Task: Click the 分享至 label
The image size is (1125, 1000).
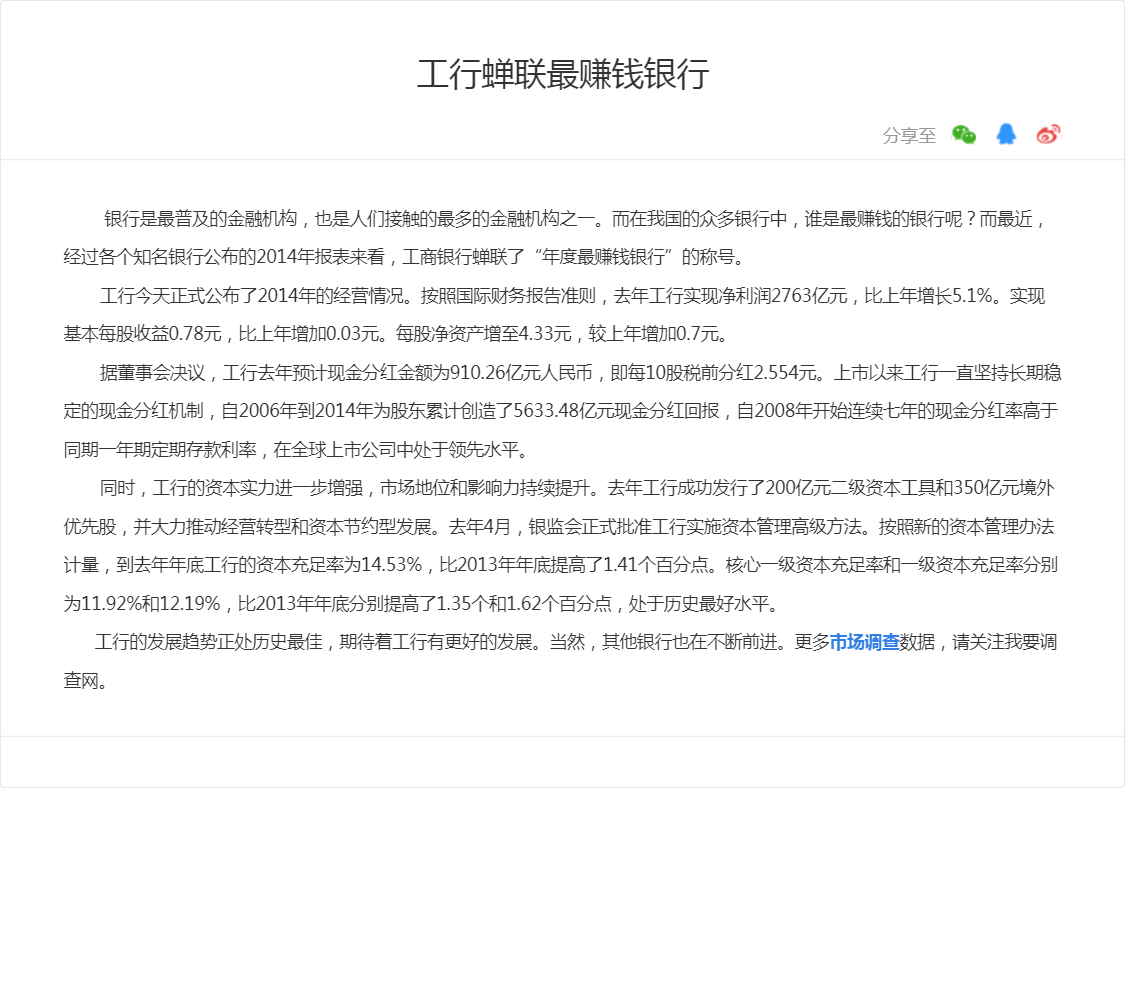Action: [909, 136]
